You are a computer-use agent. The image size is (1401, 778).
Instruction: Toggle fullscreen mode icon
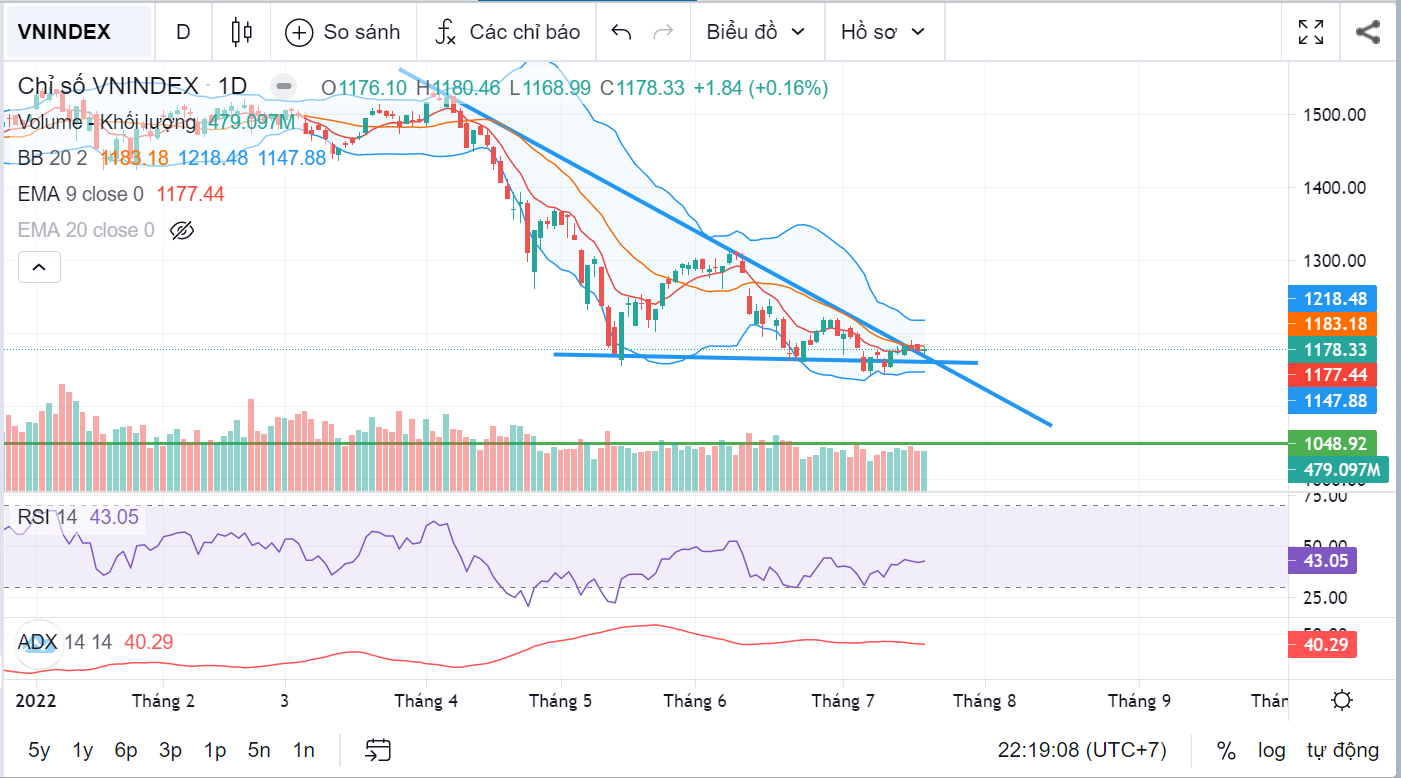click(1311, 32)
